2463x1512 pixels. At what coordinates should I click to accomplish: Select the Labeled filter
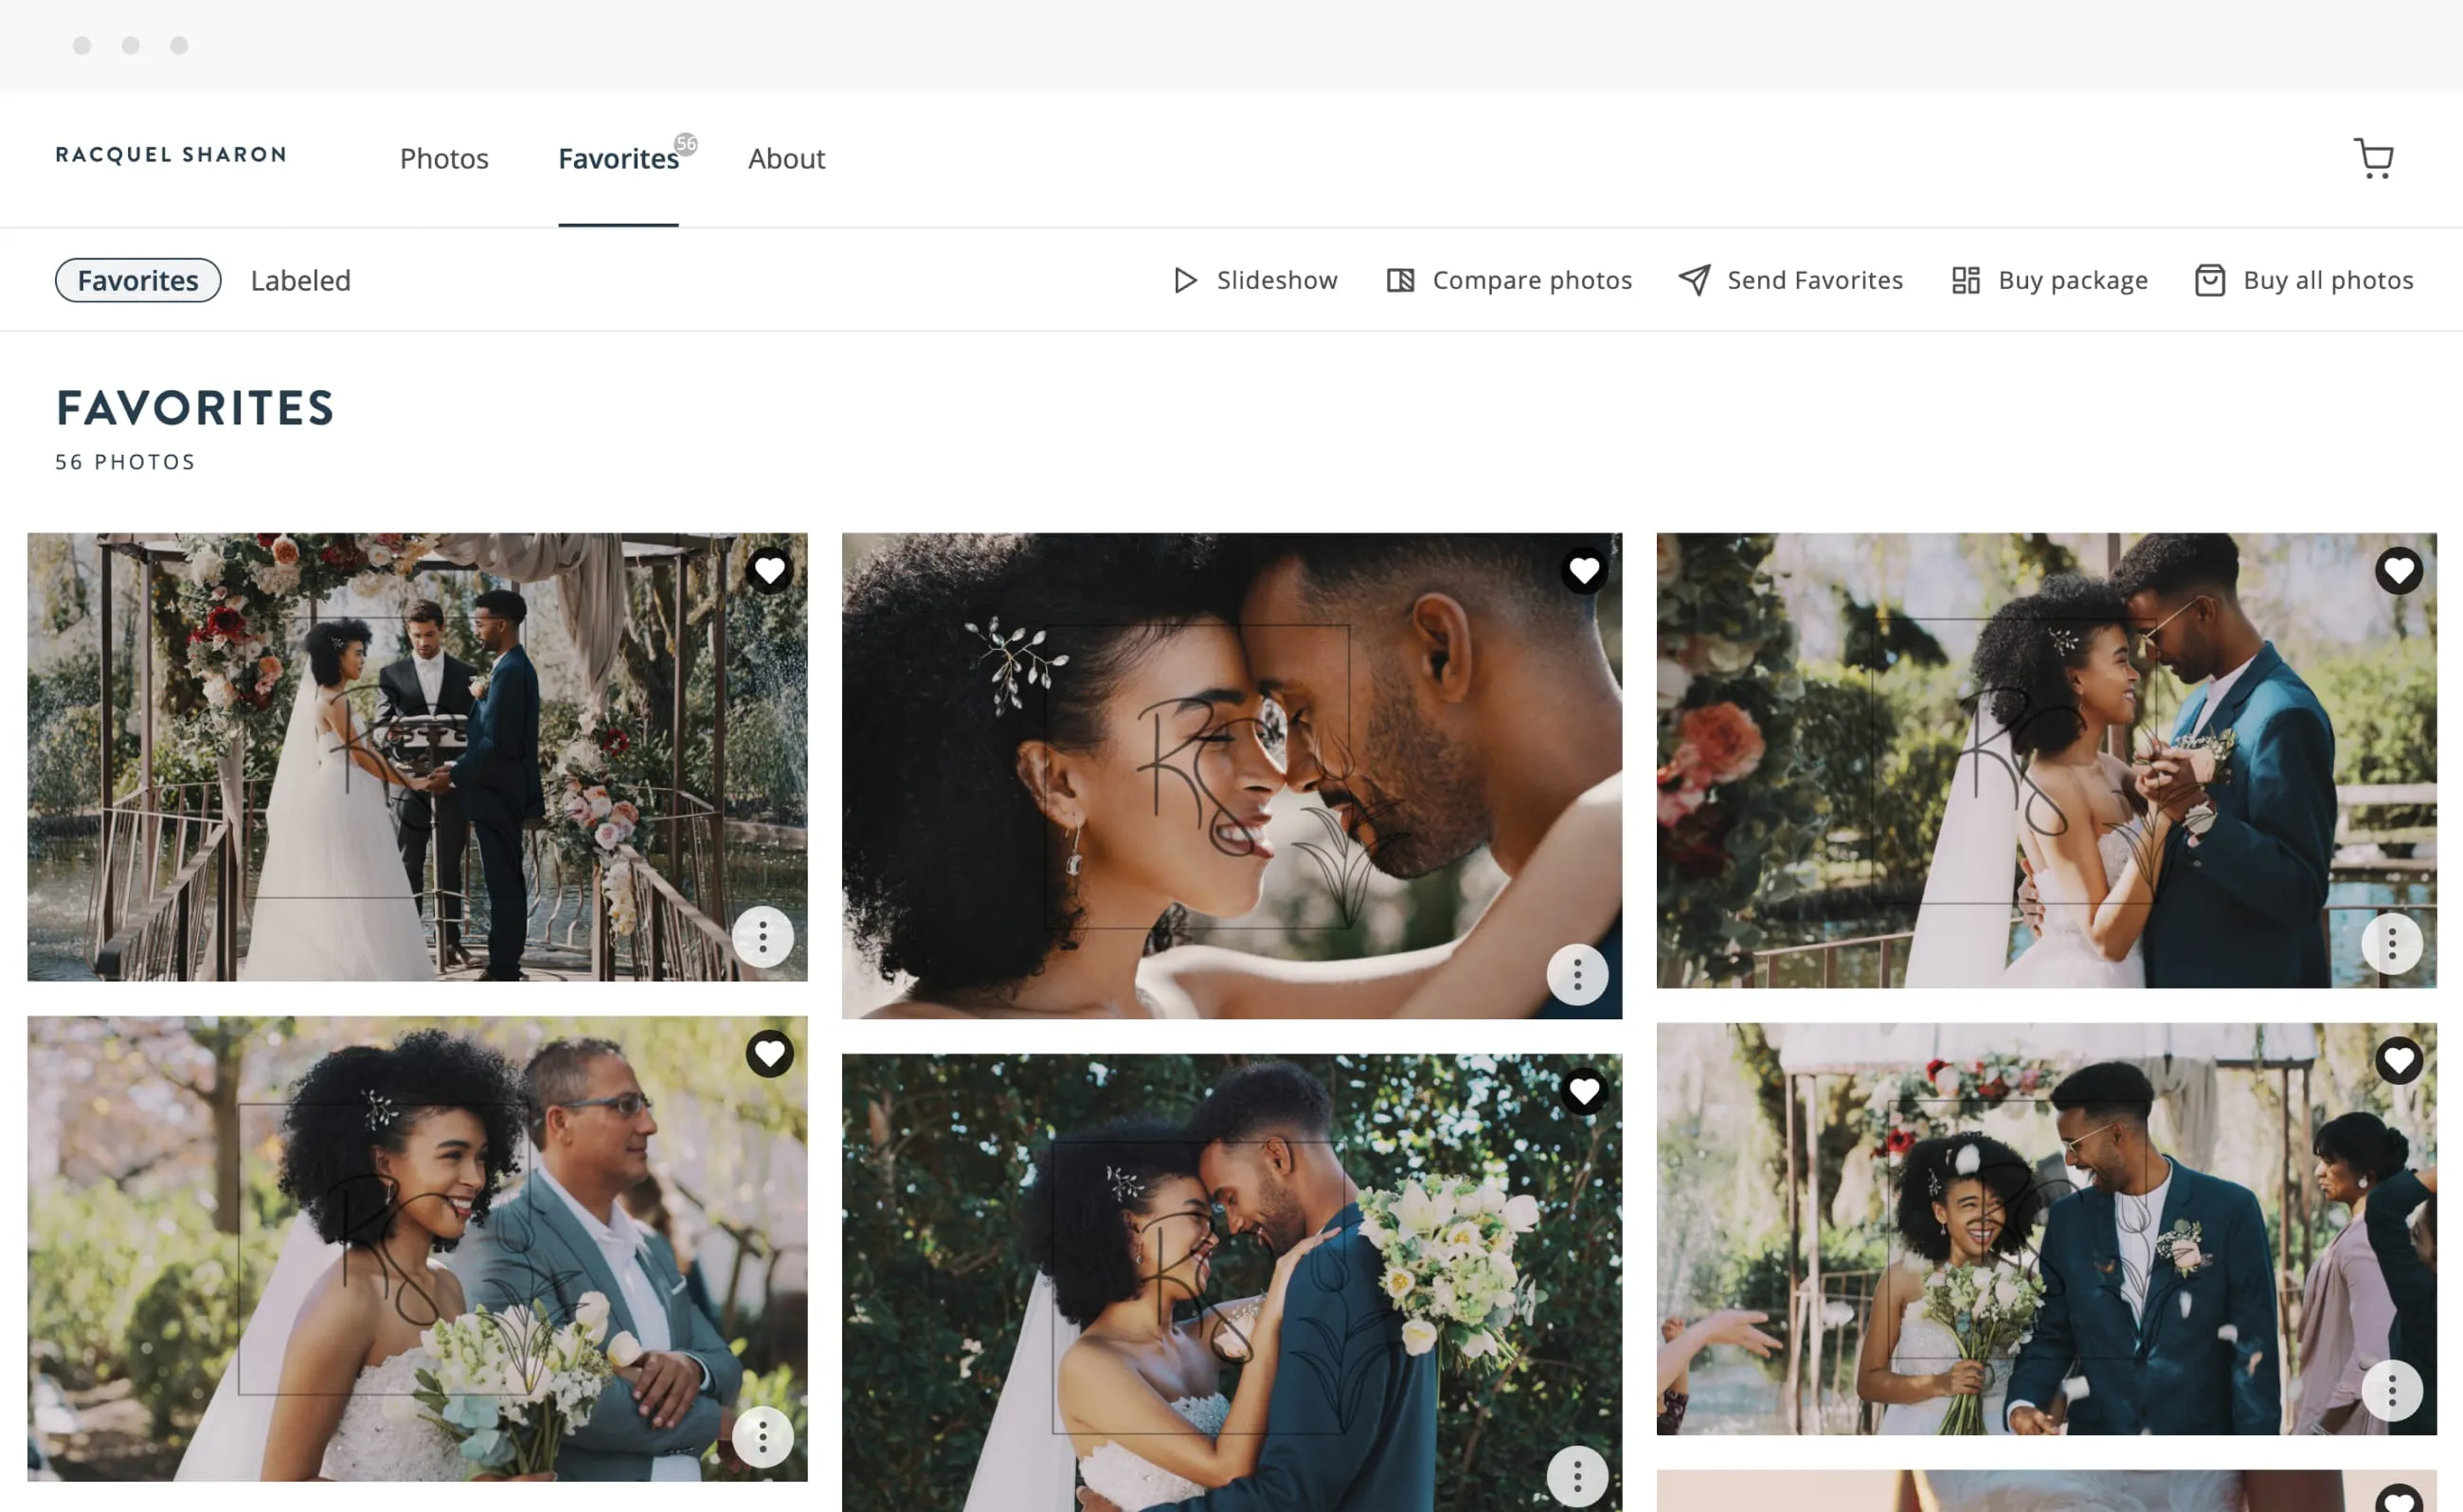300,280
